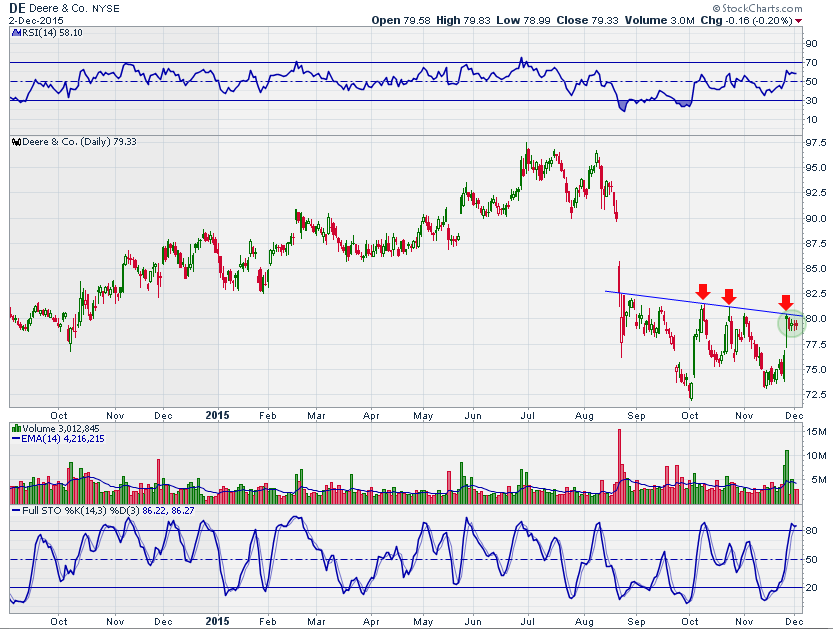Click the July price peak candlestick near 97.5
Screen dimensions: 833x629
[527, 159]
